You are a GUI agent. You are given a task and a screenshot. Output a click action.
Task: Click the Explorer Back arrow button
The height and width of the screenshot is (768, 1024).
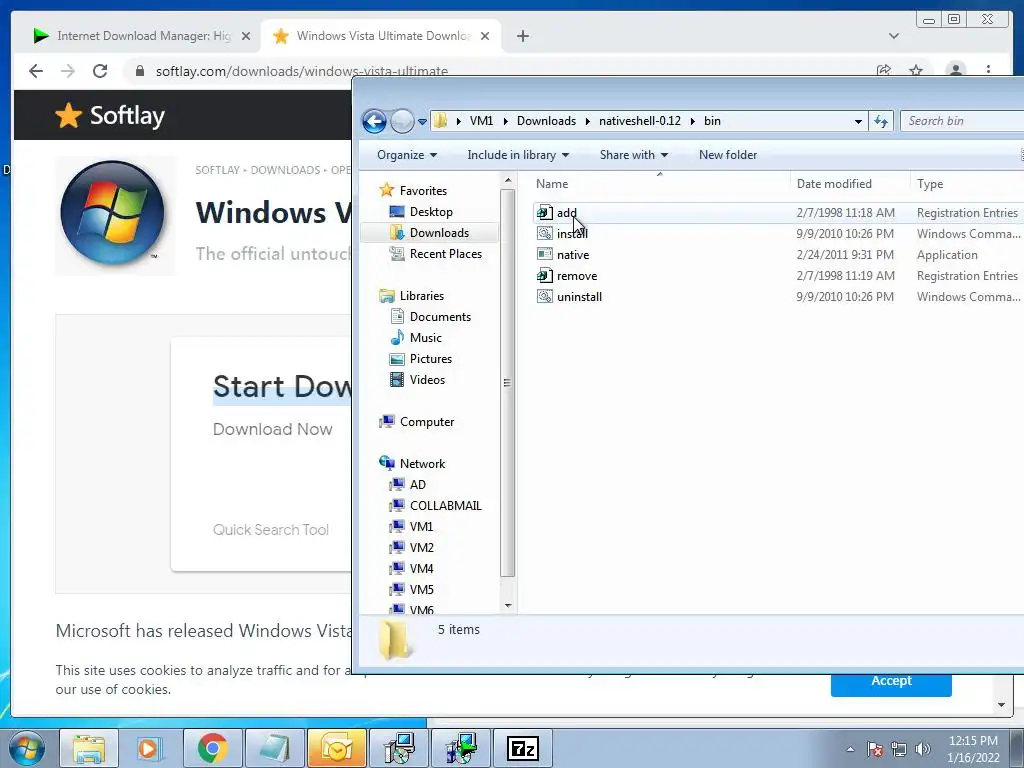tap(374, 121)
